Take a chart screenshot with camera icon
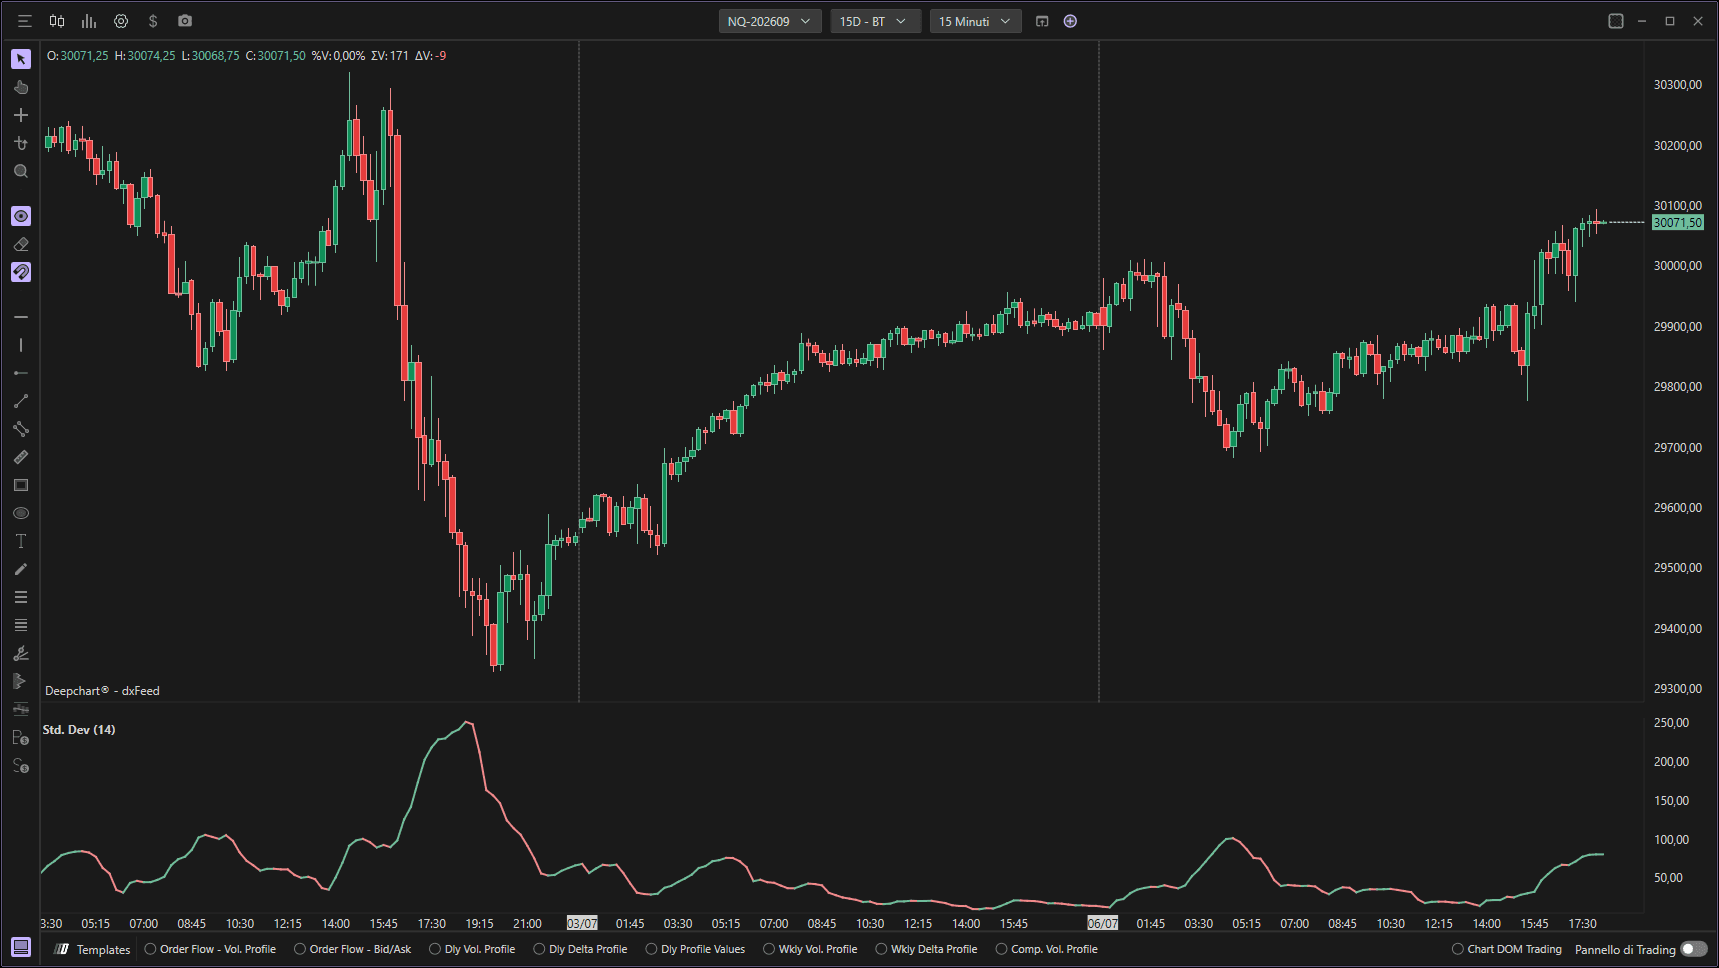 pyautogui.click(x=185, y=21)
